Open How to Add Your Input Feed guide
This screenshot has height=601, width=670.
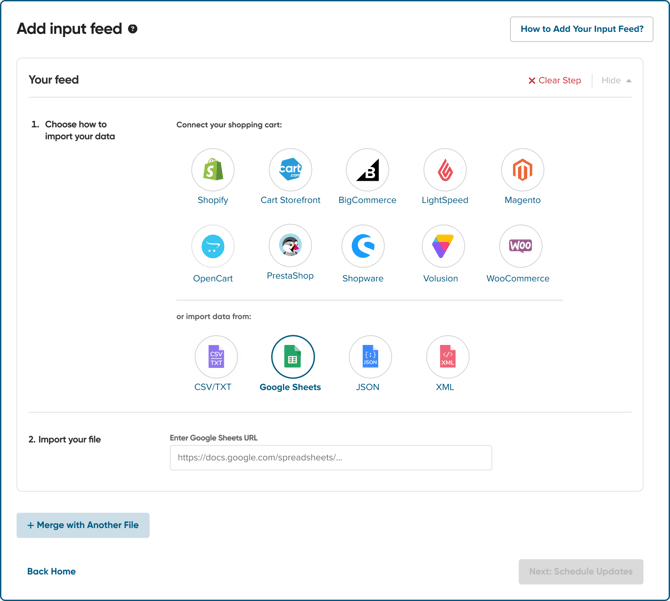582,29
